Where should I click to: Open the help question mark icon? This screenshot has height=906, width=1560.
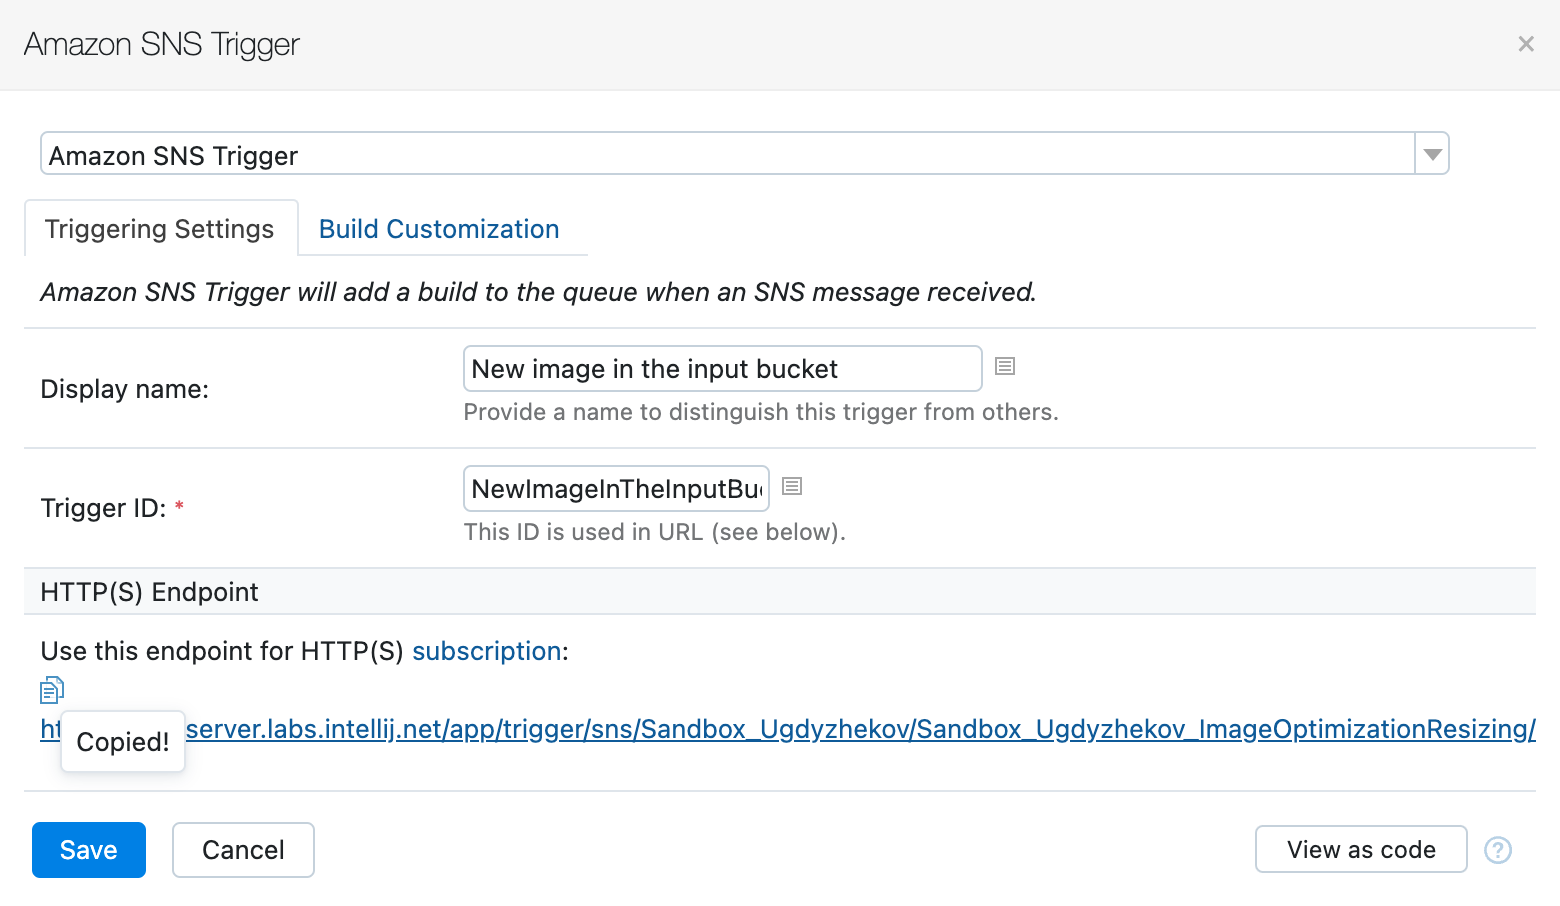(x=1497, y=850)
